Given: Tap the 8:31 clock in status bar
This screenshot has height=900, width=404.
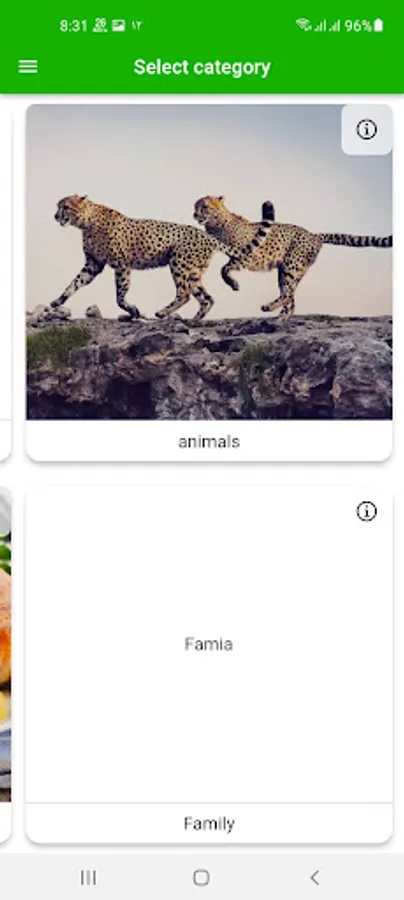Looking at the screenshot, I should (x=73, y=26).
